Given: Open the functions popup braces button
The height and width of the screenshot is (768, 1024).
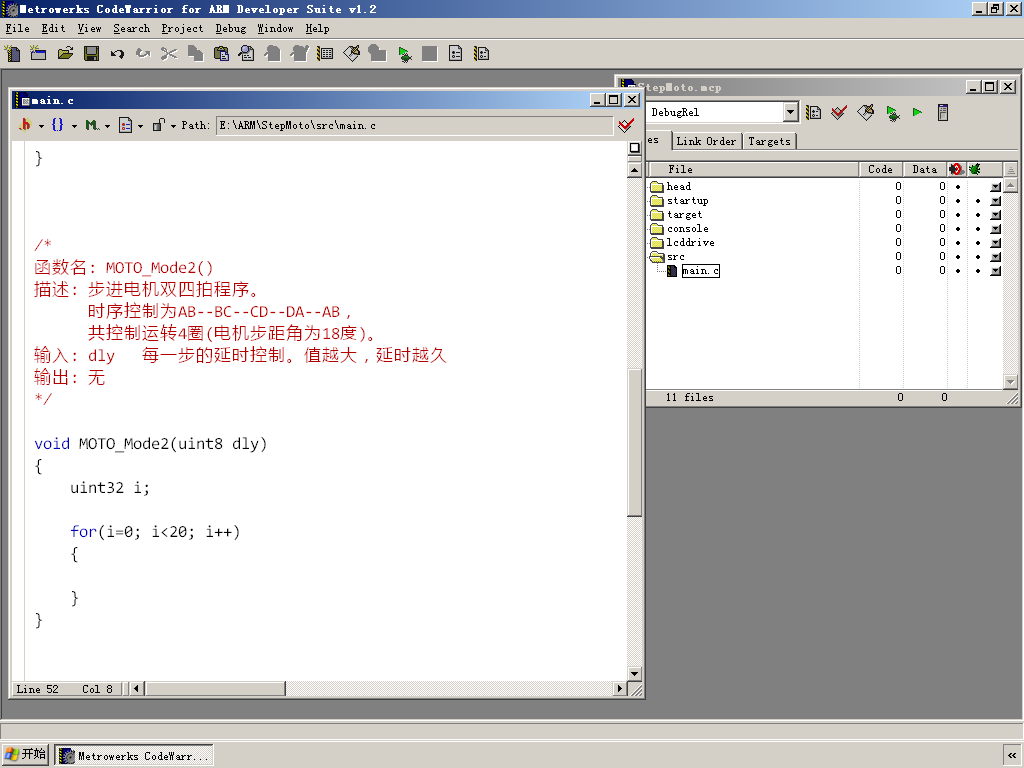Looking at the screenshot, I should 63,125.
